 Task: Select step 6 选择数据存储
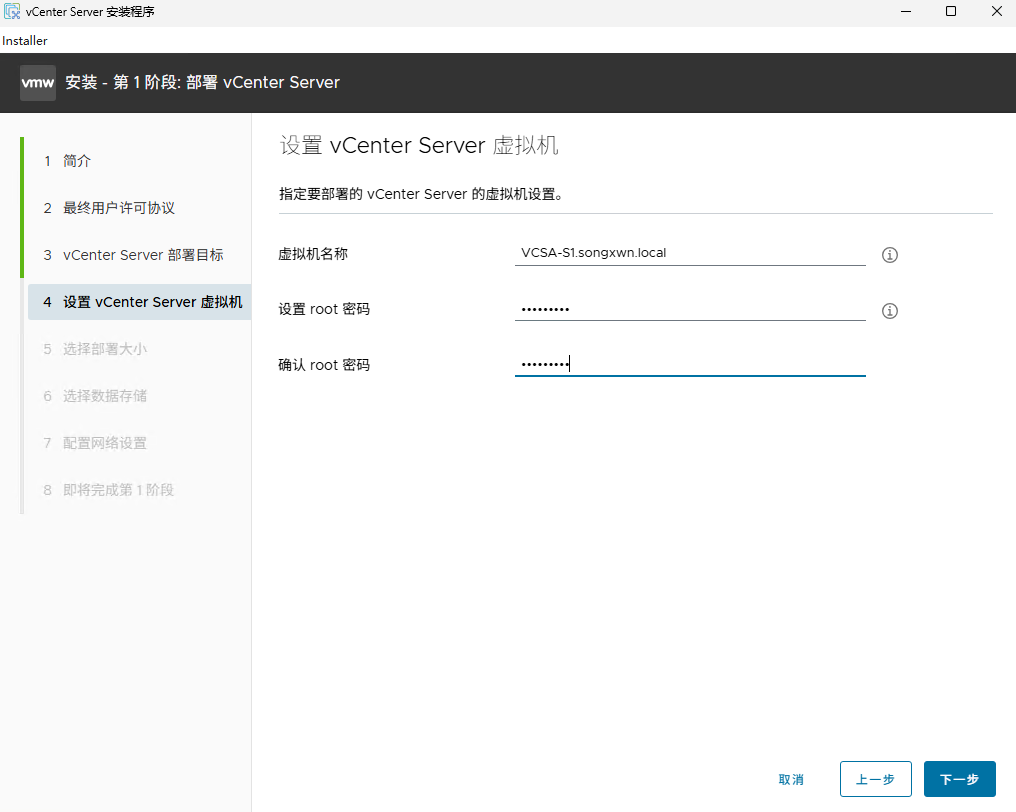[103, 395]
